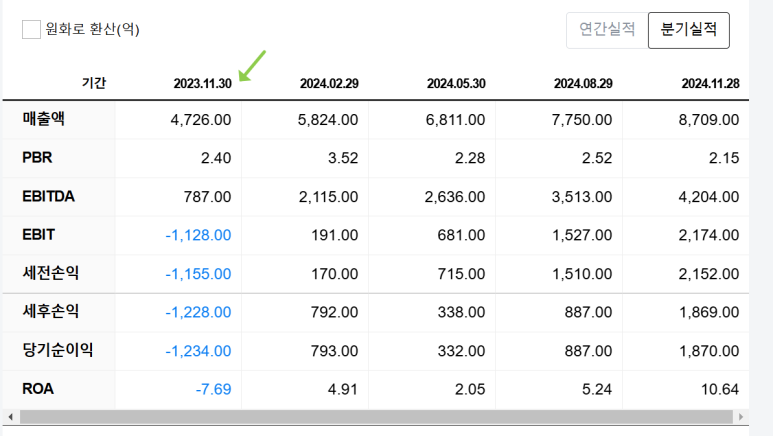Click the 세후손익 value 338.00
The width and height of the screenshot is (773, 436).
461,312
